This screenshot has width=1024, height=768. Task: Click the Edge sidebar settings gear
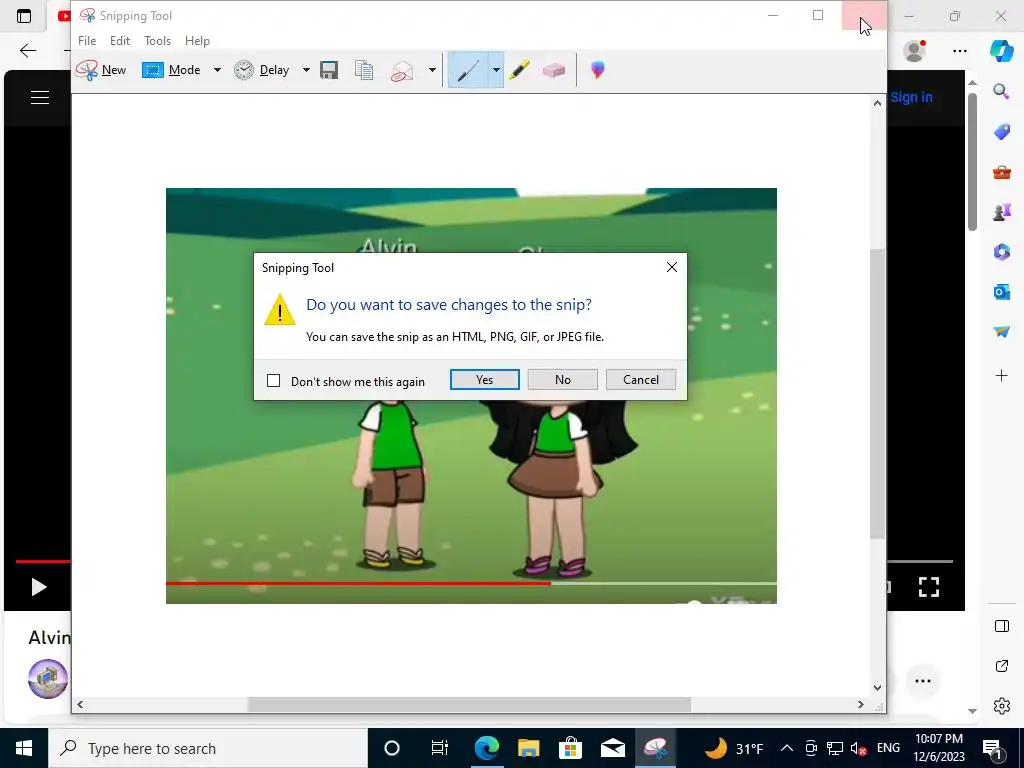(1001, 706)
